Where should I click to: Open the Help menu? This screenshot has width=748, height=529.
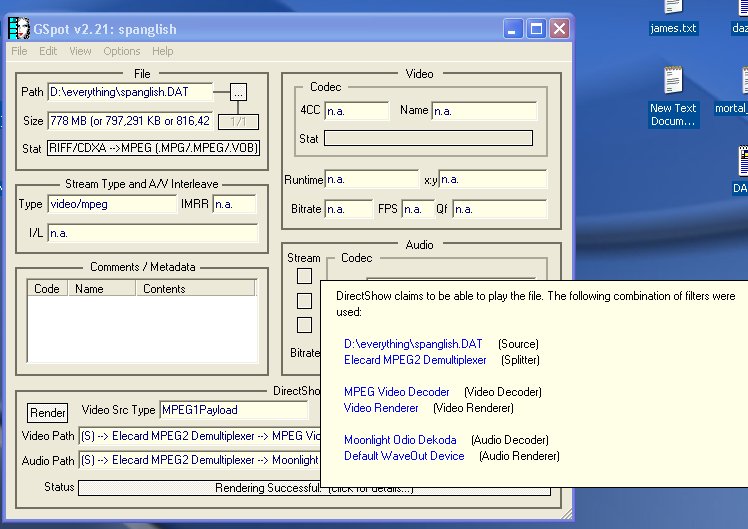(x=163, y=51)
